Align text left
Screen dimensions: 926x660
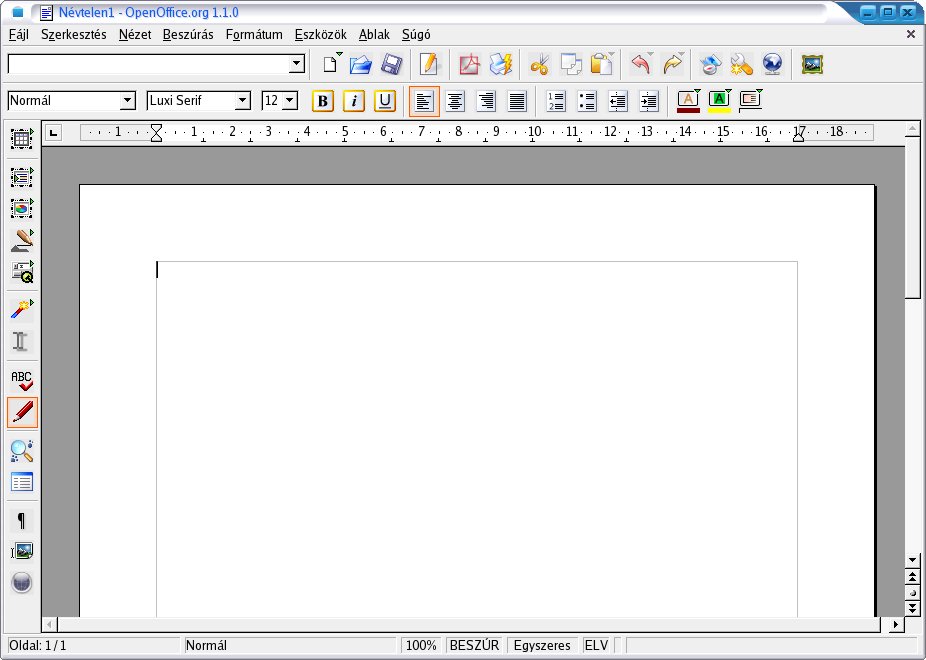point(424,101)
